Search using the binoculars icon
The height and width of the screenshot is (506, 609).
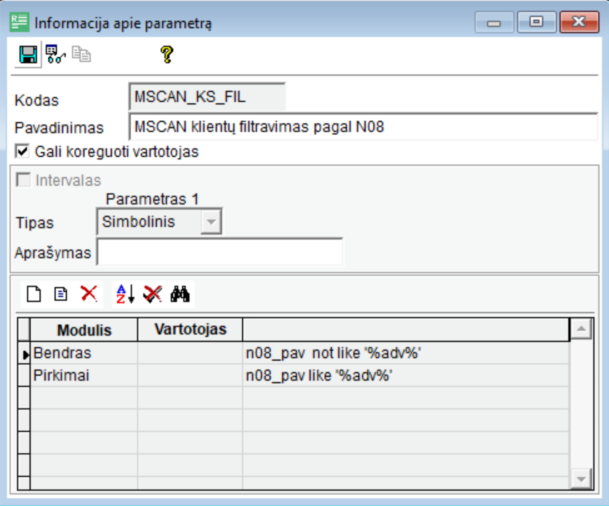tap(180, 294)
